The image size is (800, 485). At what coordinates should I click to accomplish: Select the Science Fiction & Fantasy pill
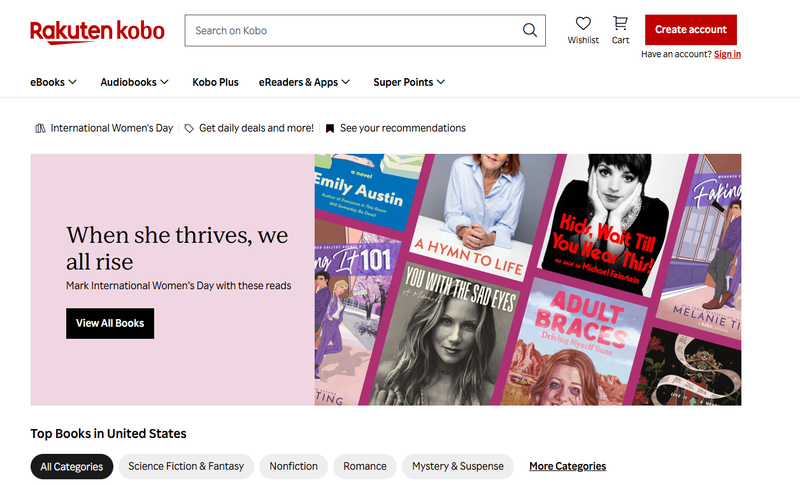click(x=186, y=467)
